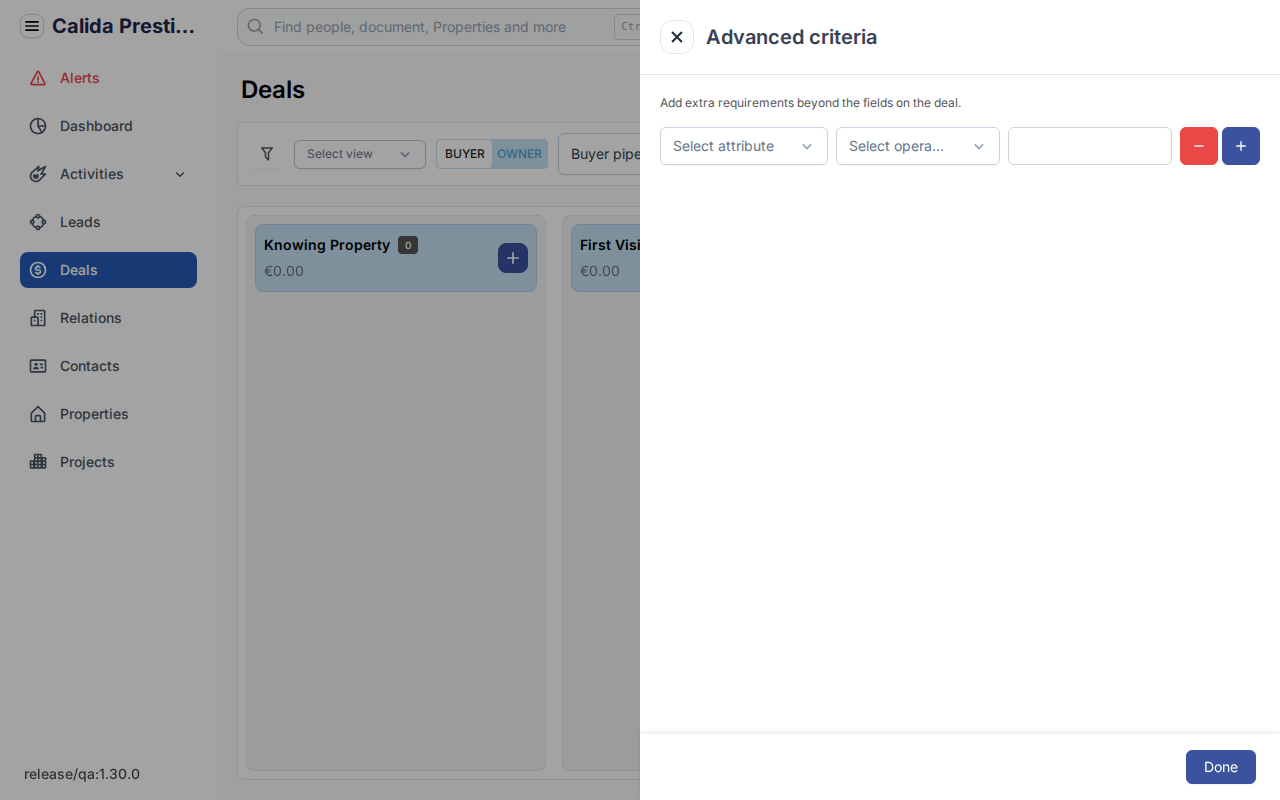This screenshot has height=800, width=1280.
Task: Toggle the hamburger sidebar menu
Action: (x=32, y=26)
